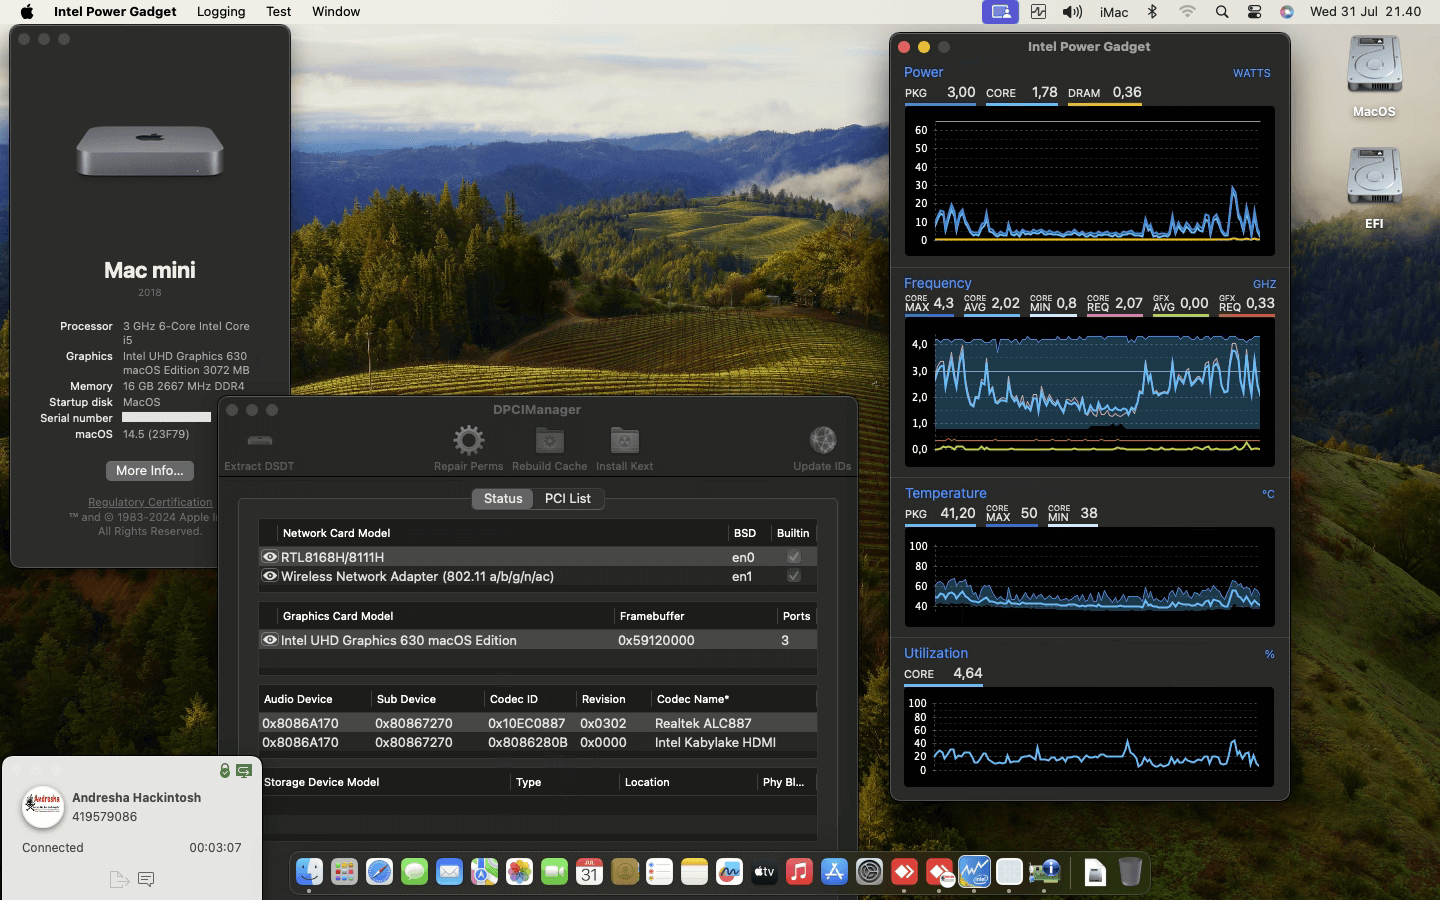1440x900 pixels.
Task: Open Calendar showing July 31 from the Dock
Action: coord(589,872)
